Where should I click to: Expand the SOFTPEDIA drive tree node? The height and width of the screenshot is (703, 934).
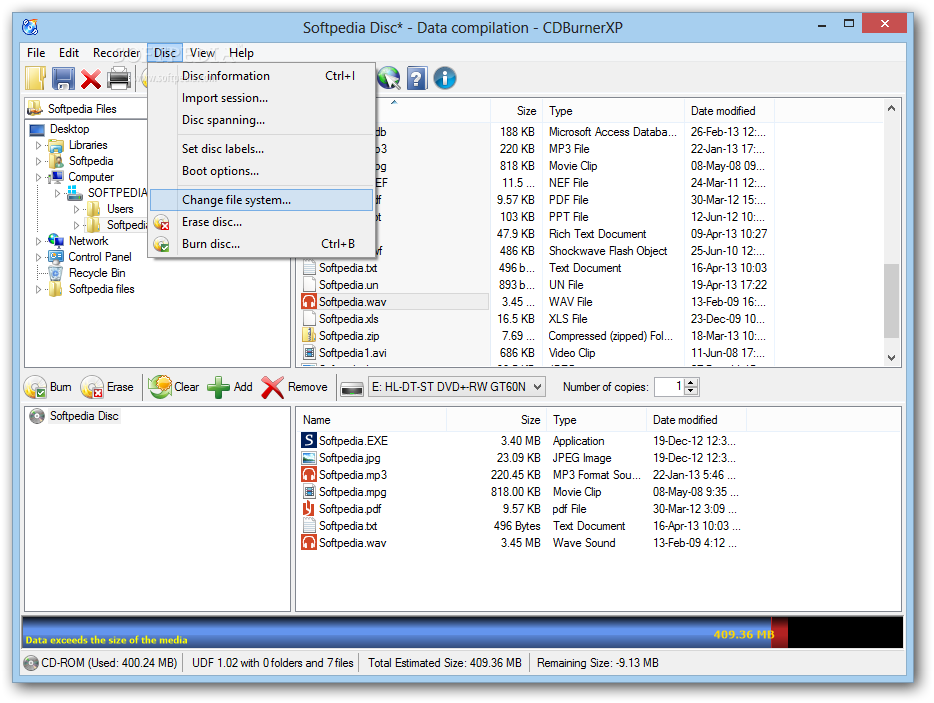[58, 193]
